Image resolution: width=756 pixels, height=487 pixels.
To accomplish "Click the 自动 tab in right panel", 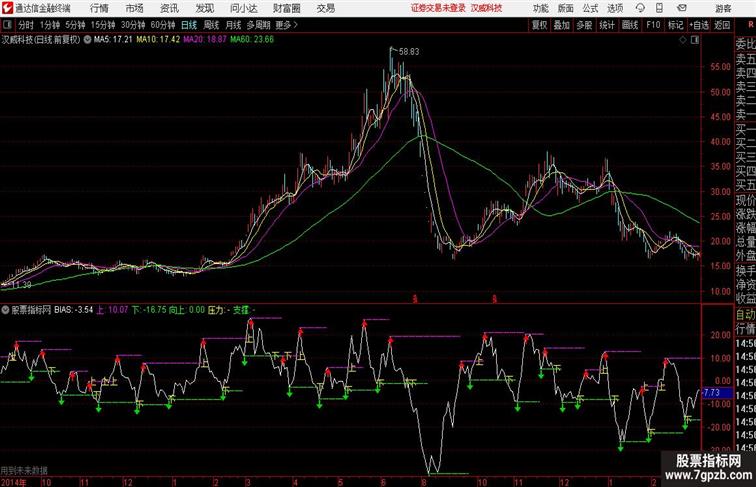I will [745, 315].
